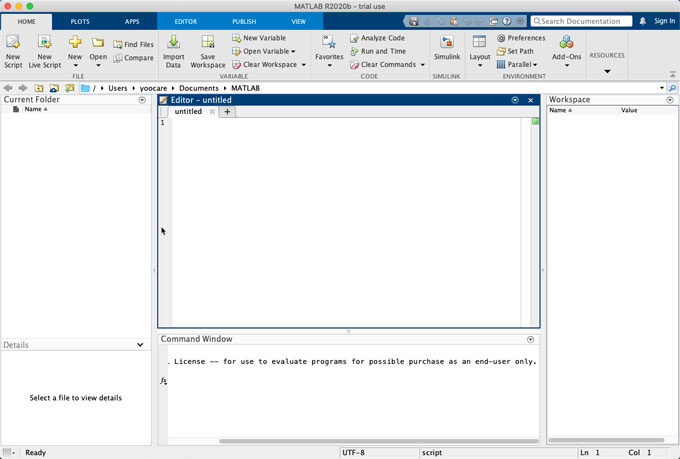Create a New Live Script
Screen dimensions: 680x459
tap(45, 52)
